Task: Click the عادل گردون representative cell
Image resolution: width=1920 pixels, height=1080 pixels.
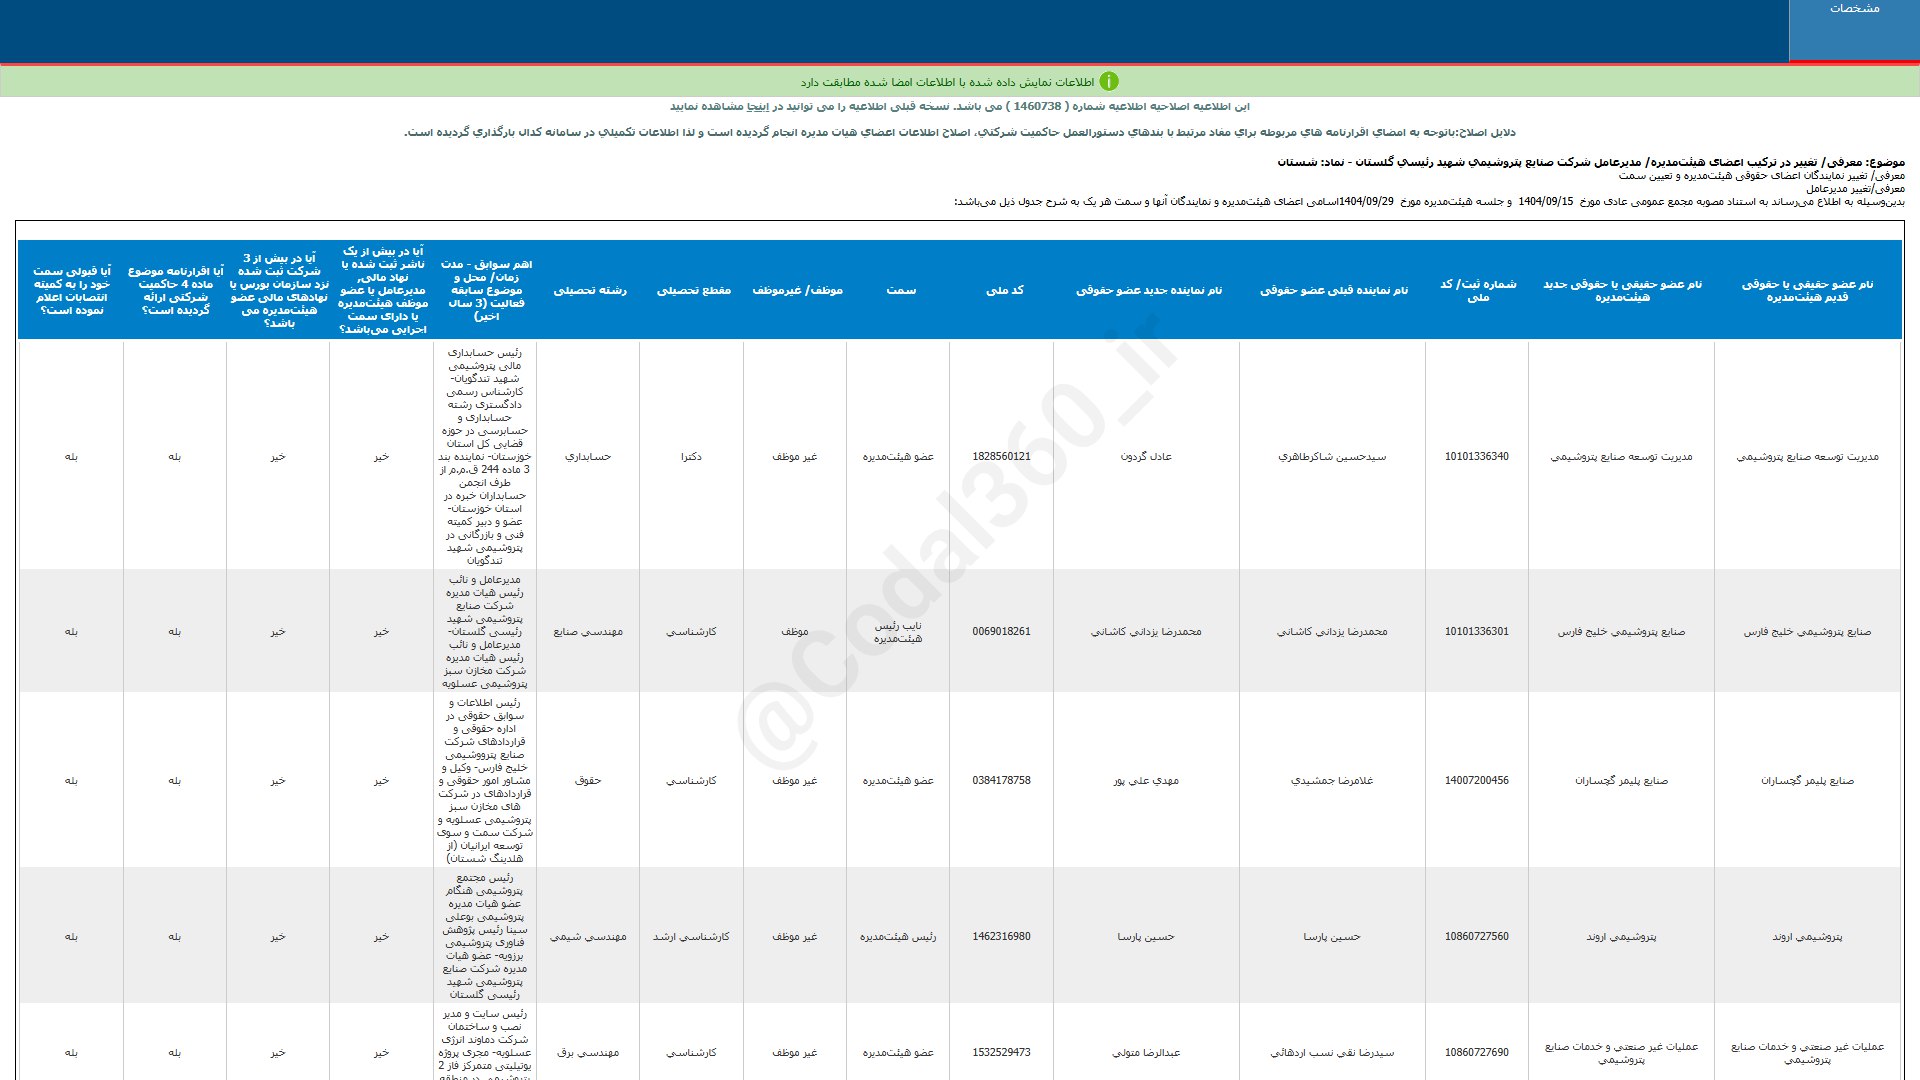Action: click(x=1146, y=456)
